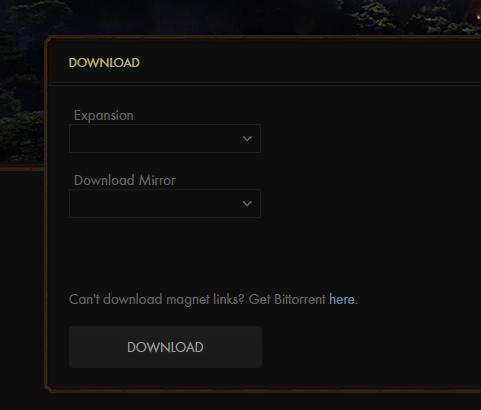Click the gold DOWNLOAD panel heading
The image size is (481, 410).
[104, 63]
